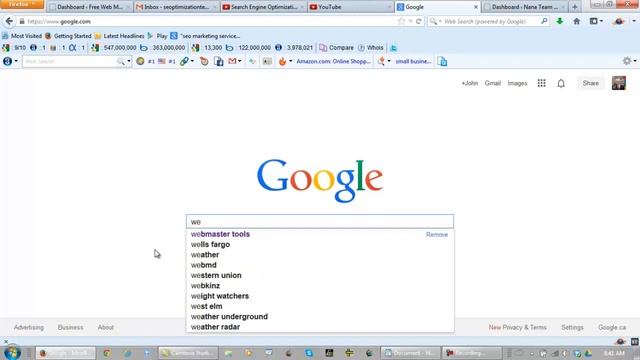This screenshot has height=360, width=640.
Task: Click the magnifier in the toolbar search field
Action: coord(120,61)
